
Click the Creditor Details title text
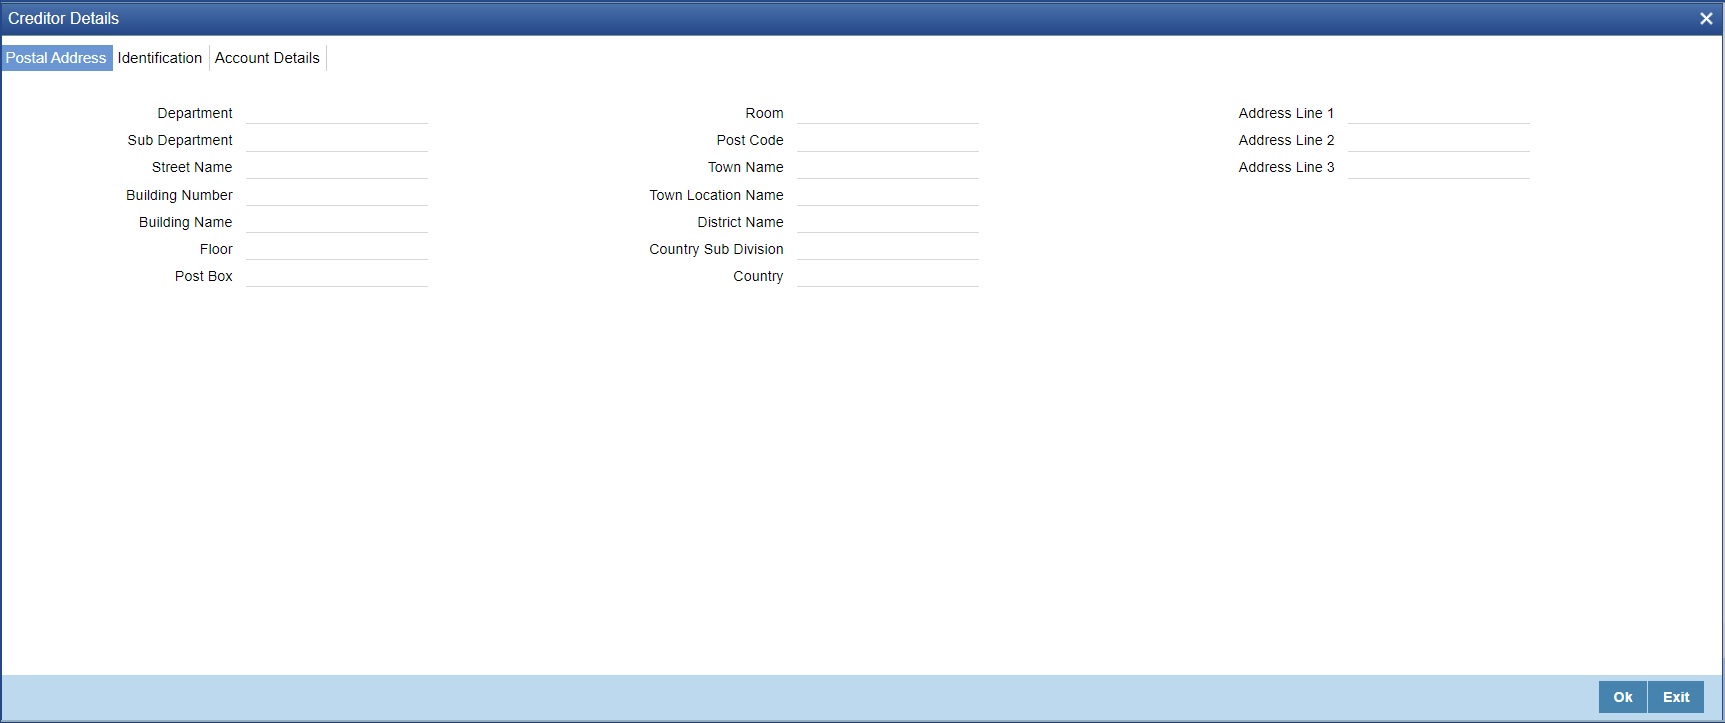[64, 18]
